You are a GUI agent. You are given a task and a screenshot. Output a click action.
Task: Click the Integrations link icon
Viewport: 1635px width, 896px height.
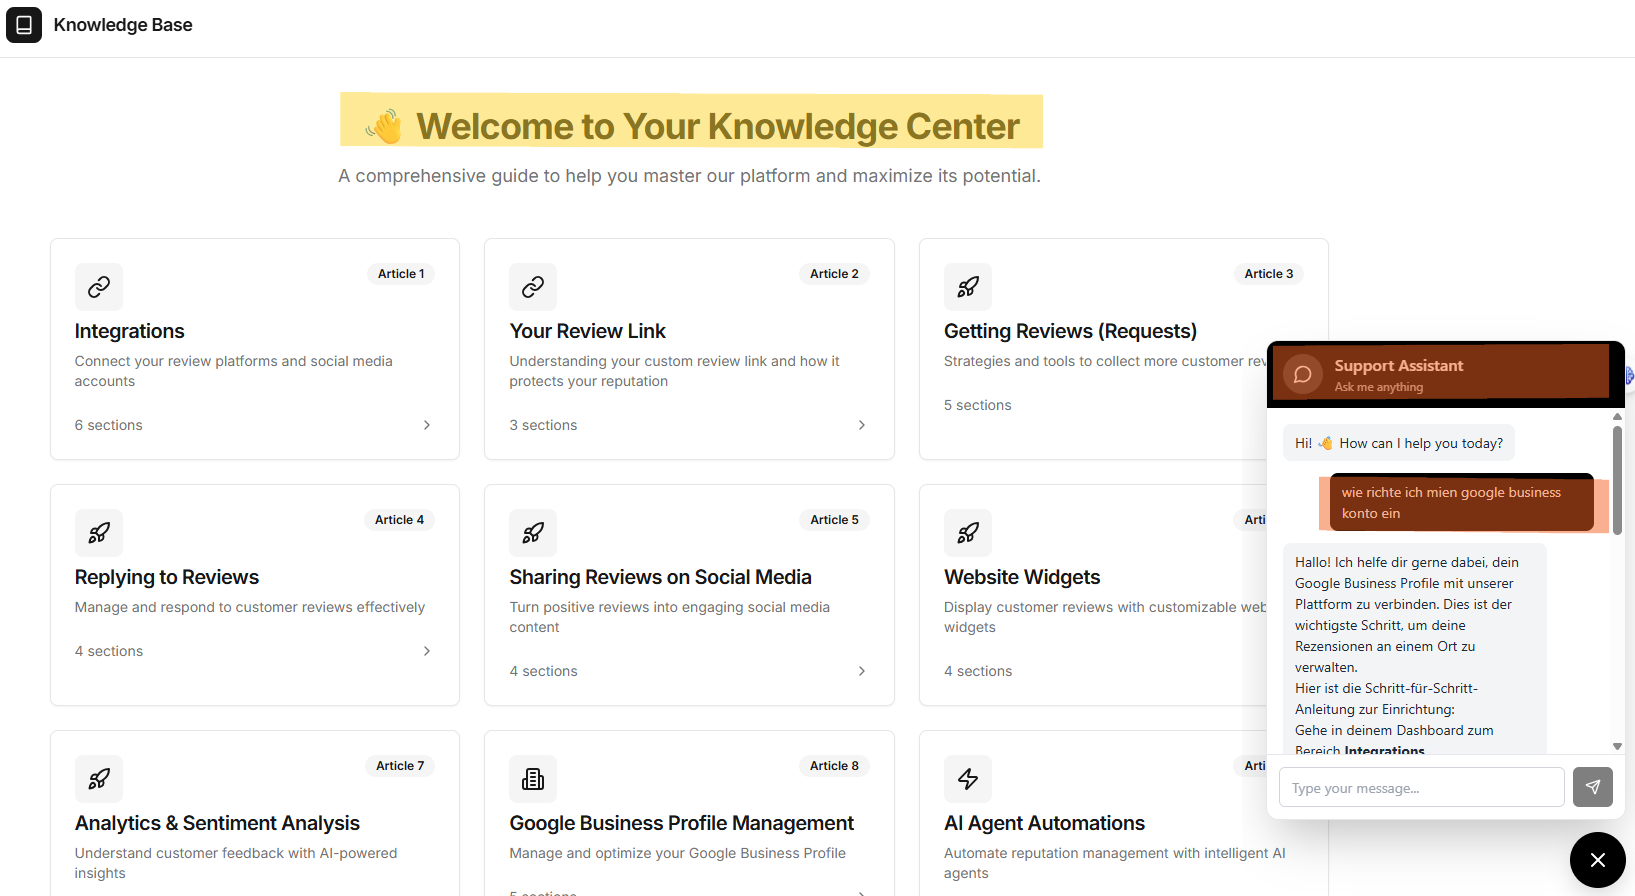pyautogui.click(x=99, y=287)
